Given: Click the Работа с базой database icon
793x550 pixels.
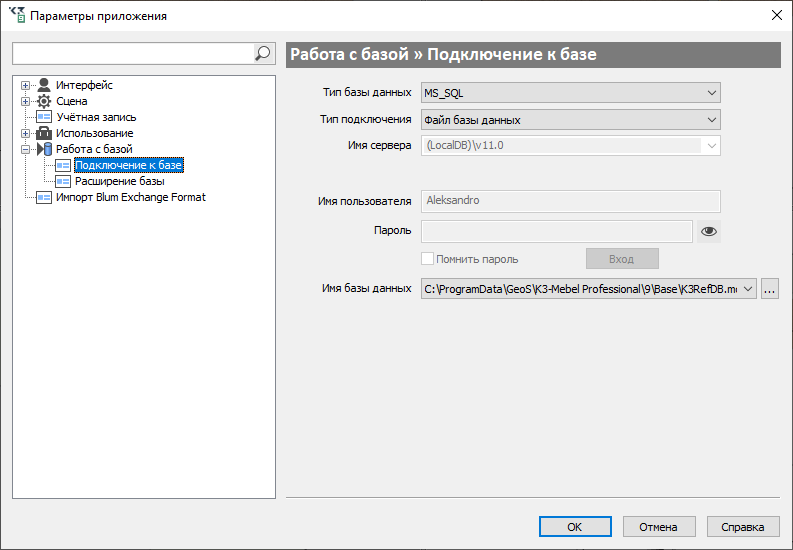Looking at the screenshot, I should (x=44, y=149).
